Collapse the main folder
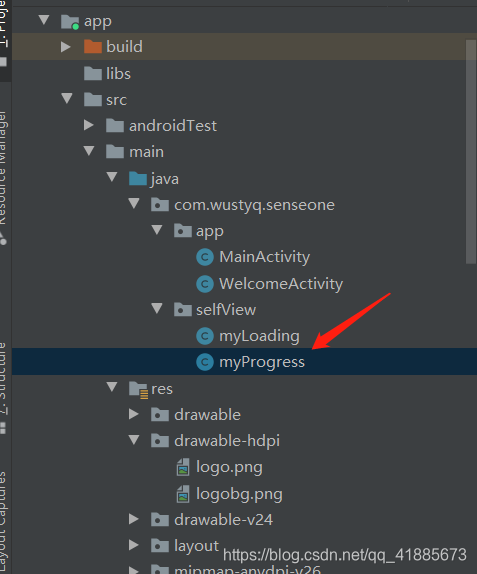Viewport: 477px width, 574px height. 89,151
